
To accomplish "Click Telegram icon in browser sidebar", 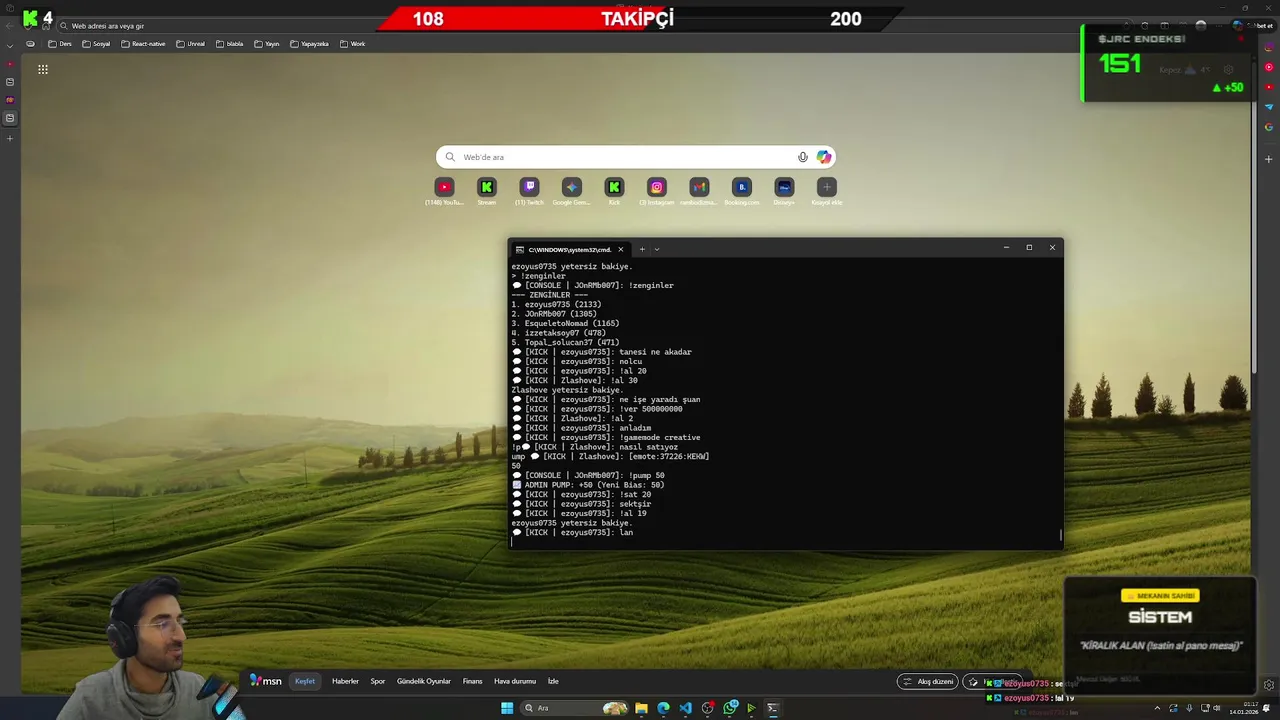I will coord(1269,107).
